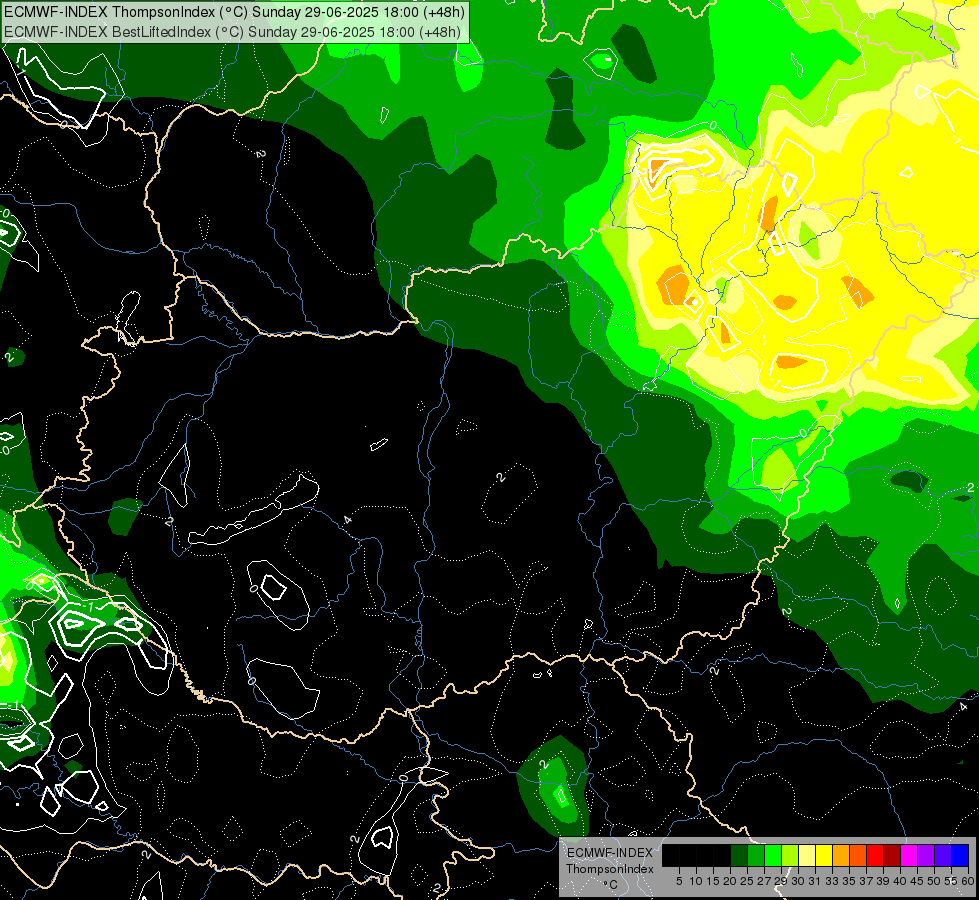The image size is (979, 900).
Task: Click the legend unit '°C'
Action: pyautogui.click(x=611, y=885)
